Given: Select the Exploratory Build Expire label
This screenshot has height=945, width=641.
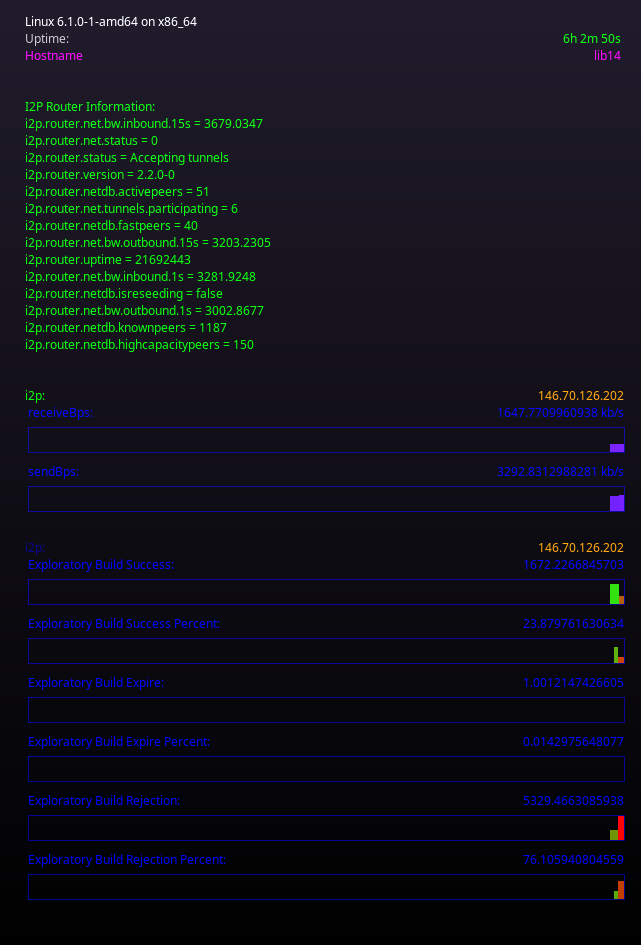Looking at the screenshot, I should pos(96,683).
